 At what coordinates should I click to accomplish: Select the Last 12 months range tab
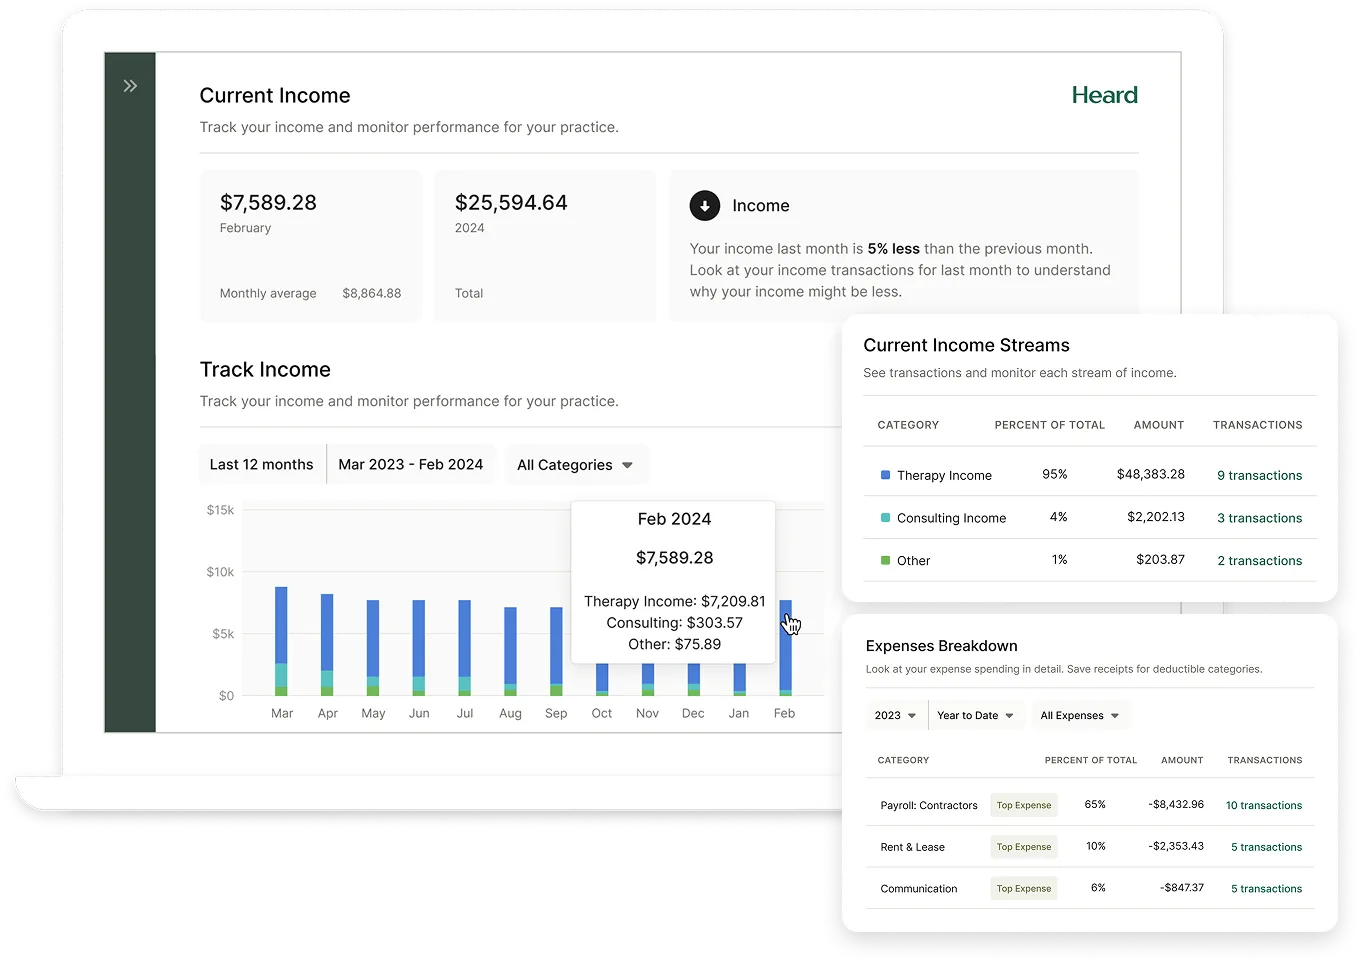262,465
